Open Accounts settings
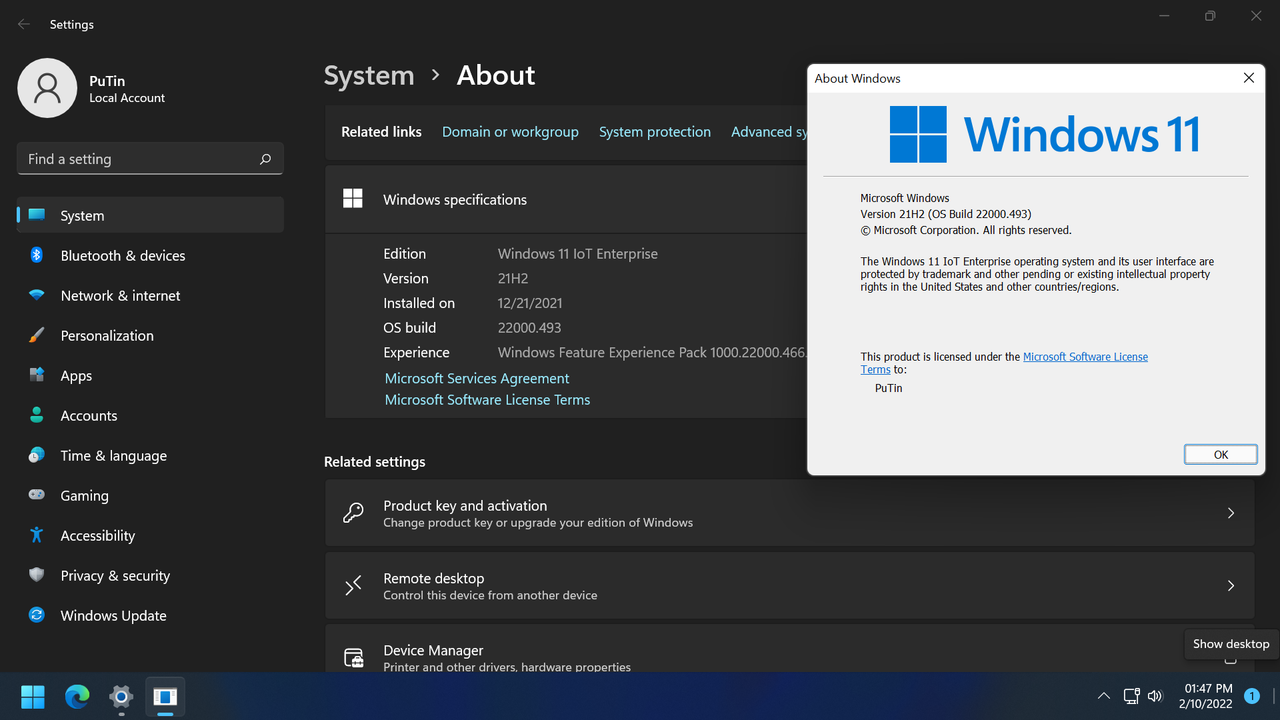Image resolution: width=1280 pixels, height=720 pixels. 150,415
